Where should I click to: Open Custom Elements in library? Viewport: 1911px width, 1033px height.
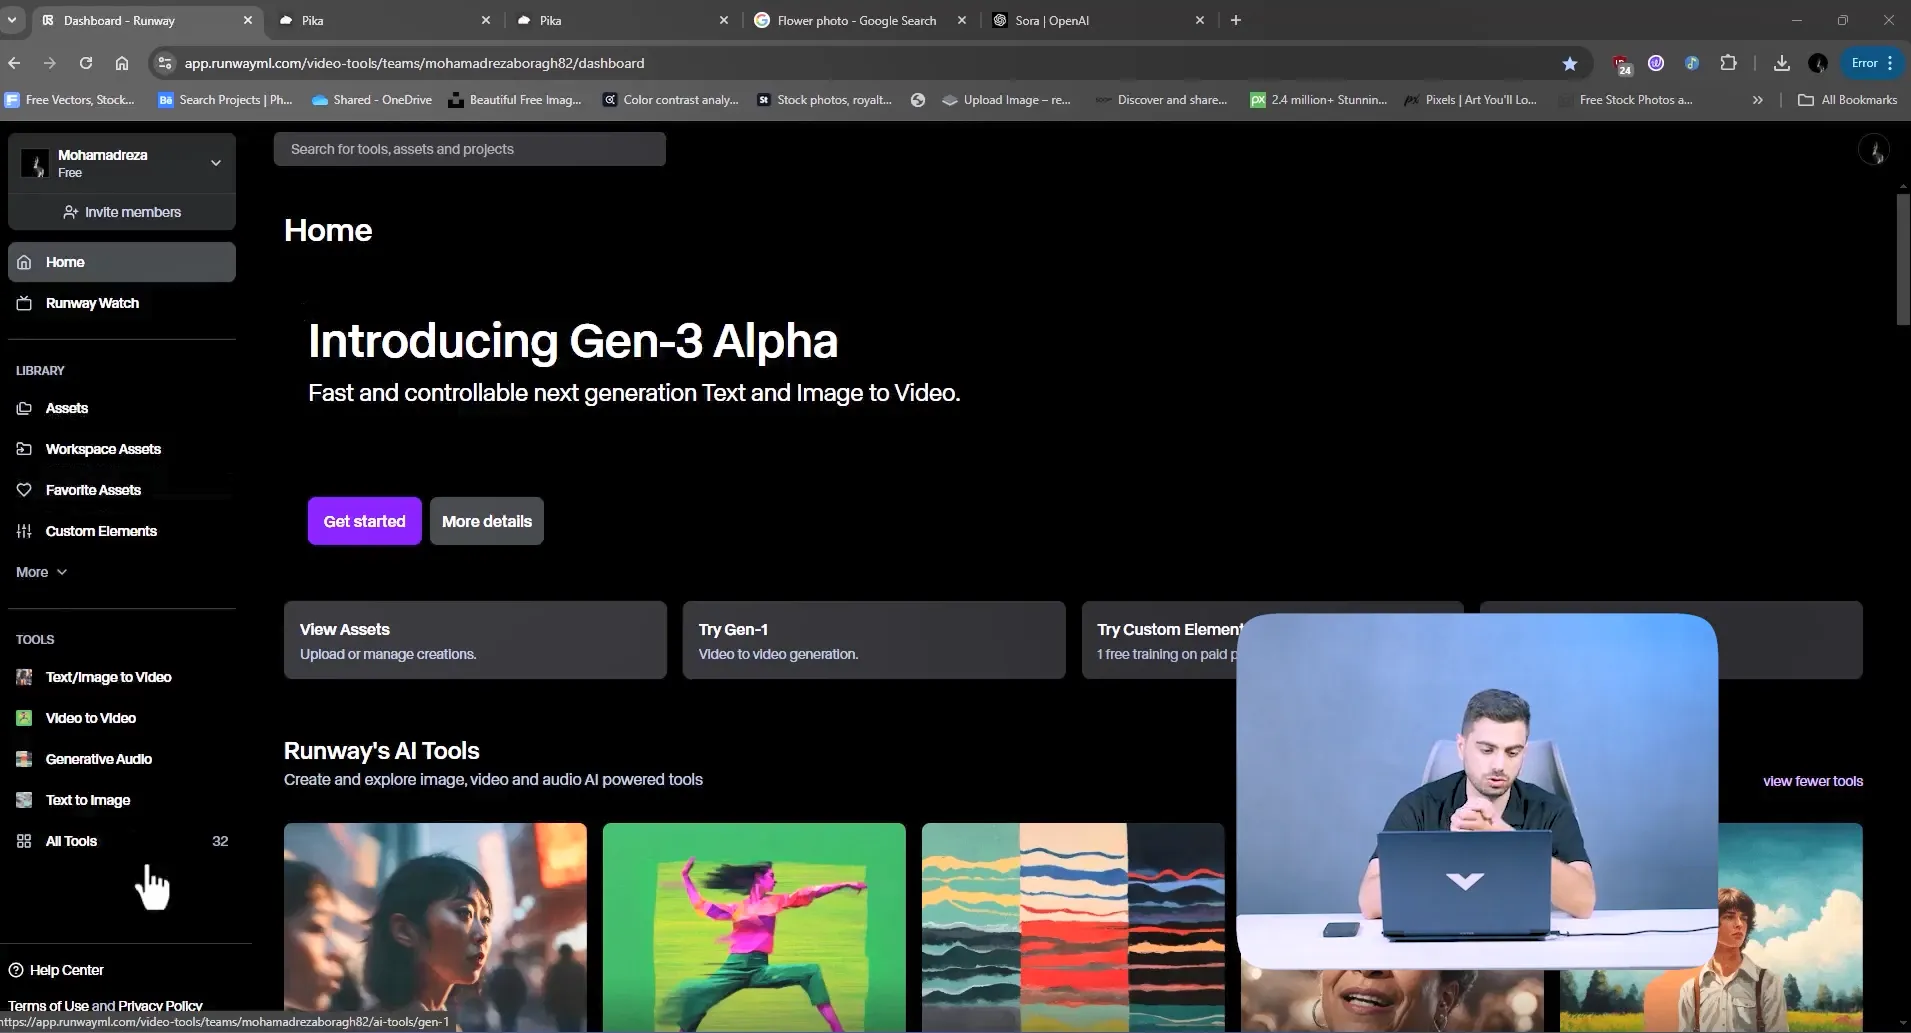tap(100, 531)
